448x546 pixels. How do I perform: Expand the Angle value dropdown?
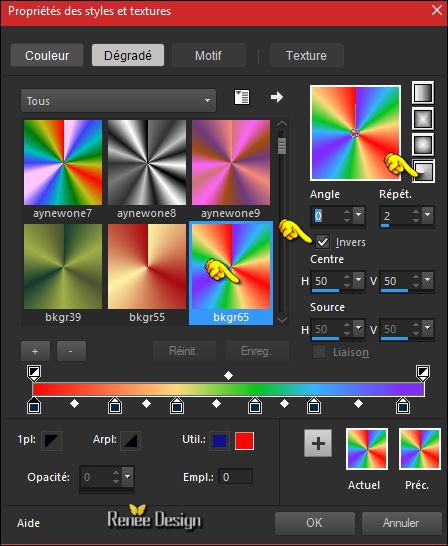[358, 215]
